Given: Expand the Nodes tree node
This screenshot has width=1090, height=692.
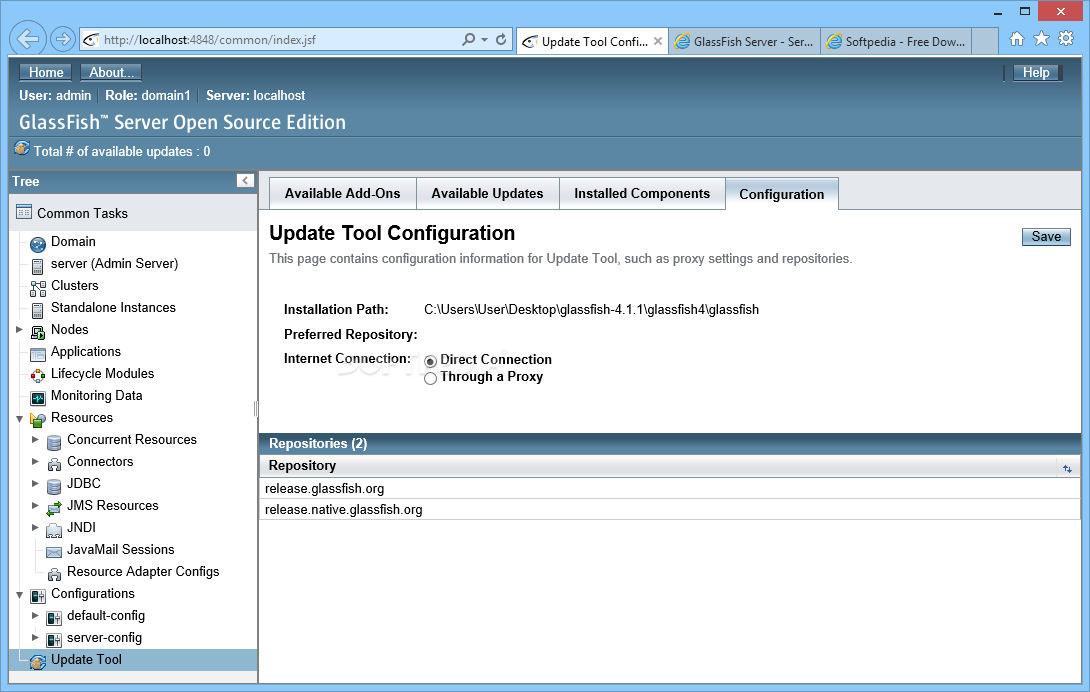Looking at the screenshot, I should pyautogui.click(x=19, y=330).
